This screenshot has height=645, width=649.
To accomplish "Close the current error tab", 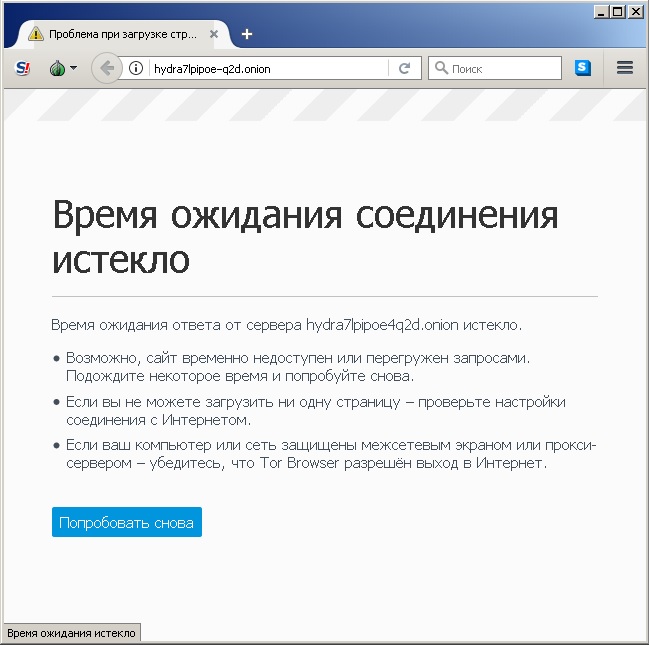I will 214,33.
